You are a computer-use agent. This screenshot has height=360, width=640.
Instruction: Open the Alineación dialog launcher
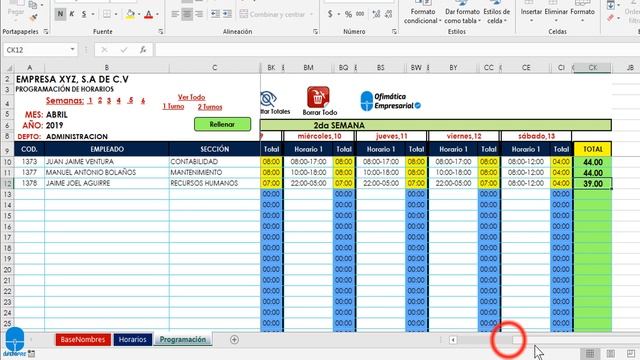point(316,31)
